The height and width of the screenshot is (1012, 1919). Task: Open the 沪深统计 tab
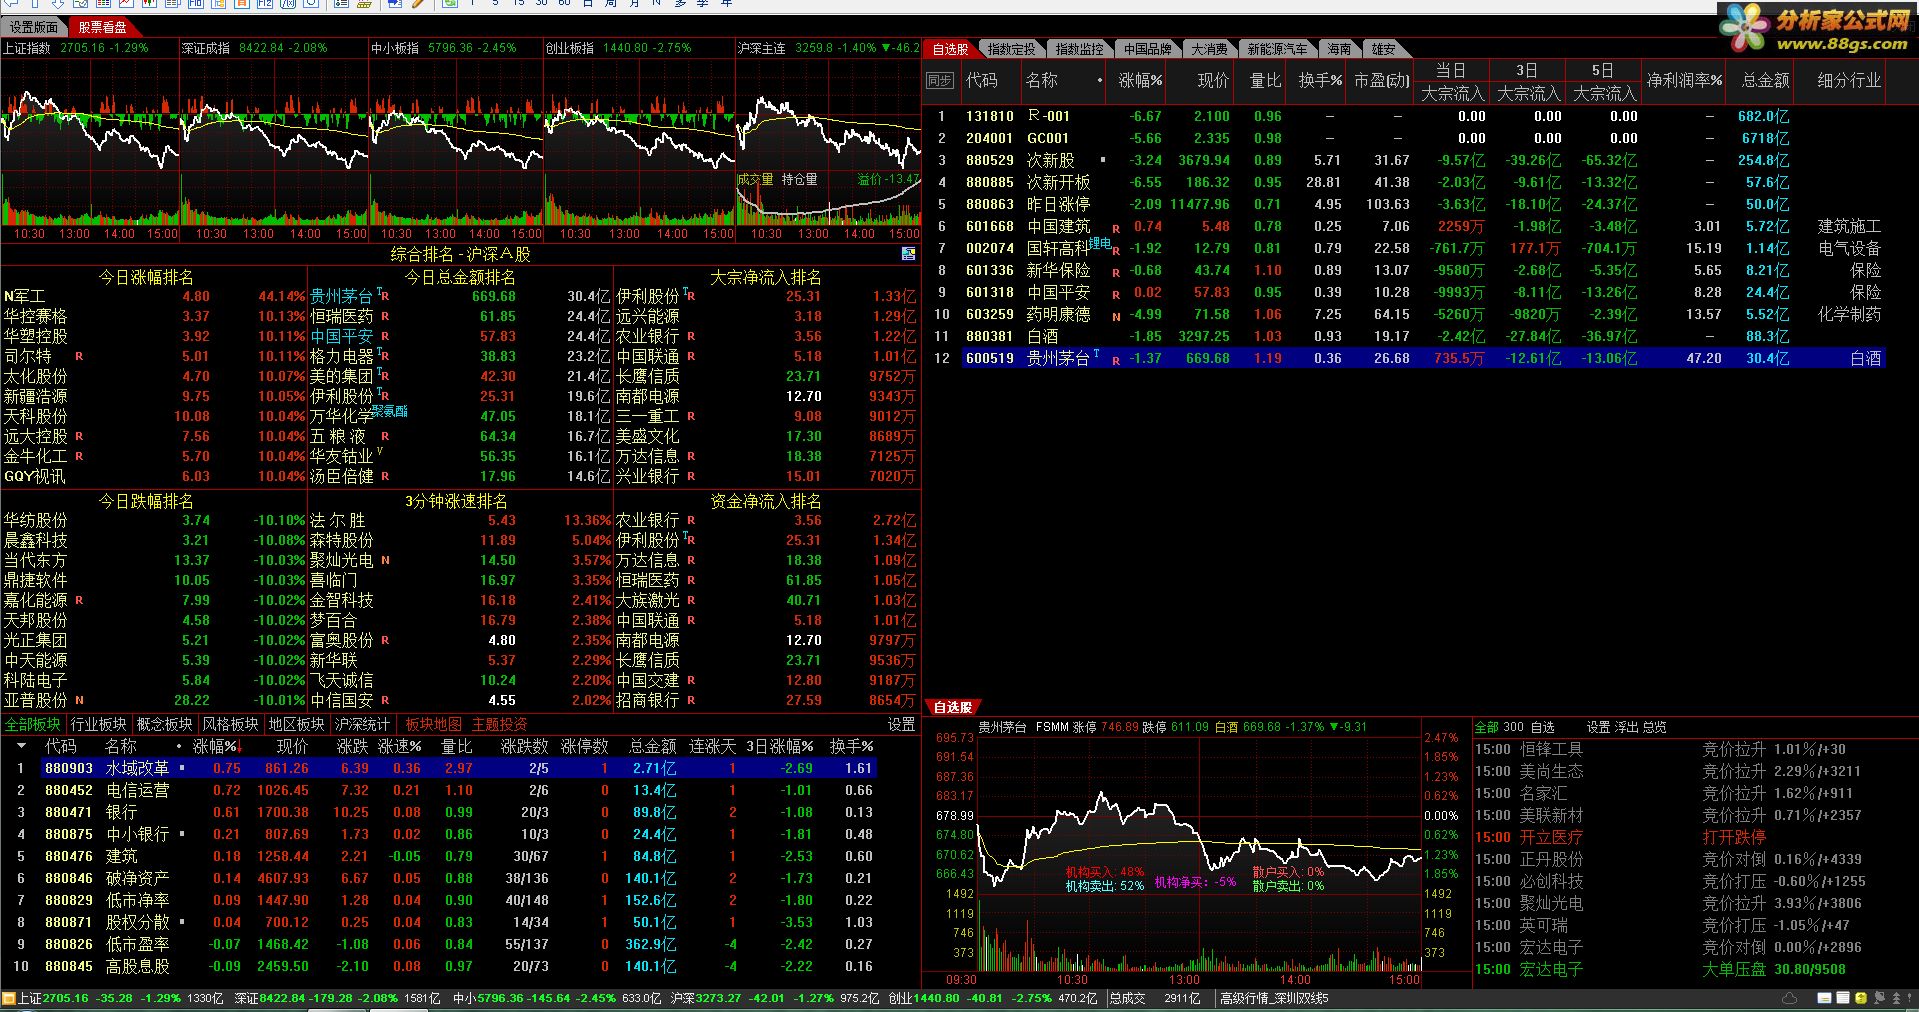[x=362, y=724]
